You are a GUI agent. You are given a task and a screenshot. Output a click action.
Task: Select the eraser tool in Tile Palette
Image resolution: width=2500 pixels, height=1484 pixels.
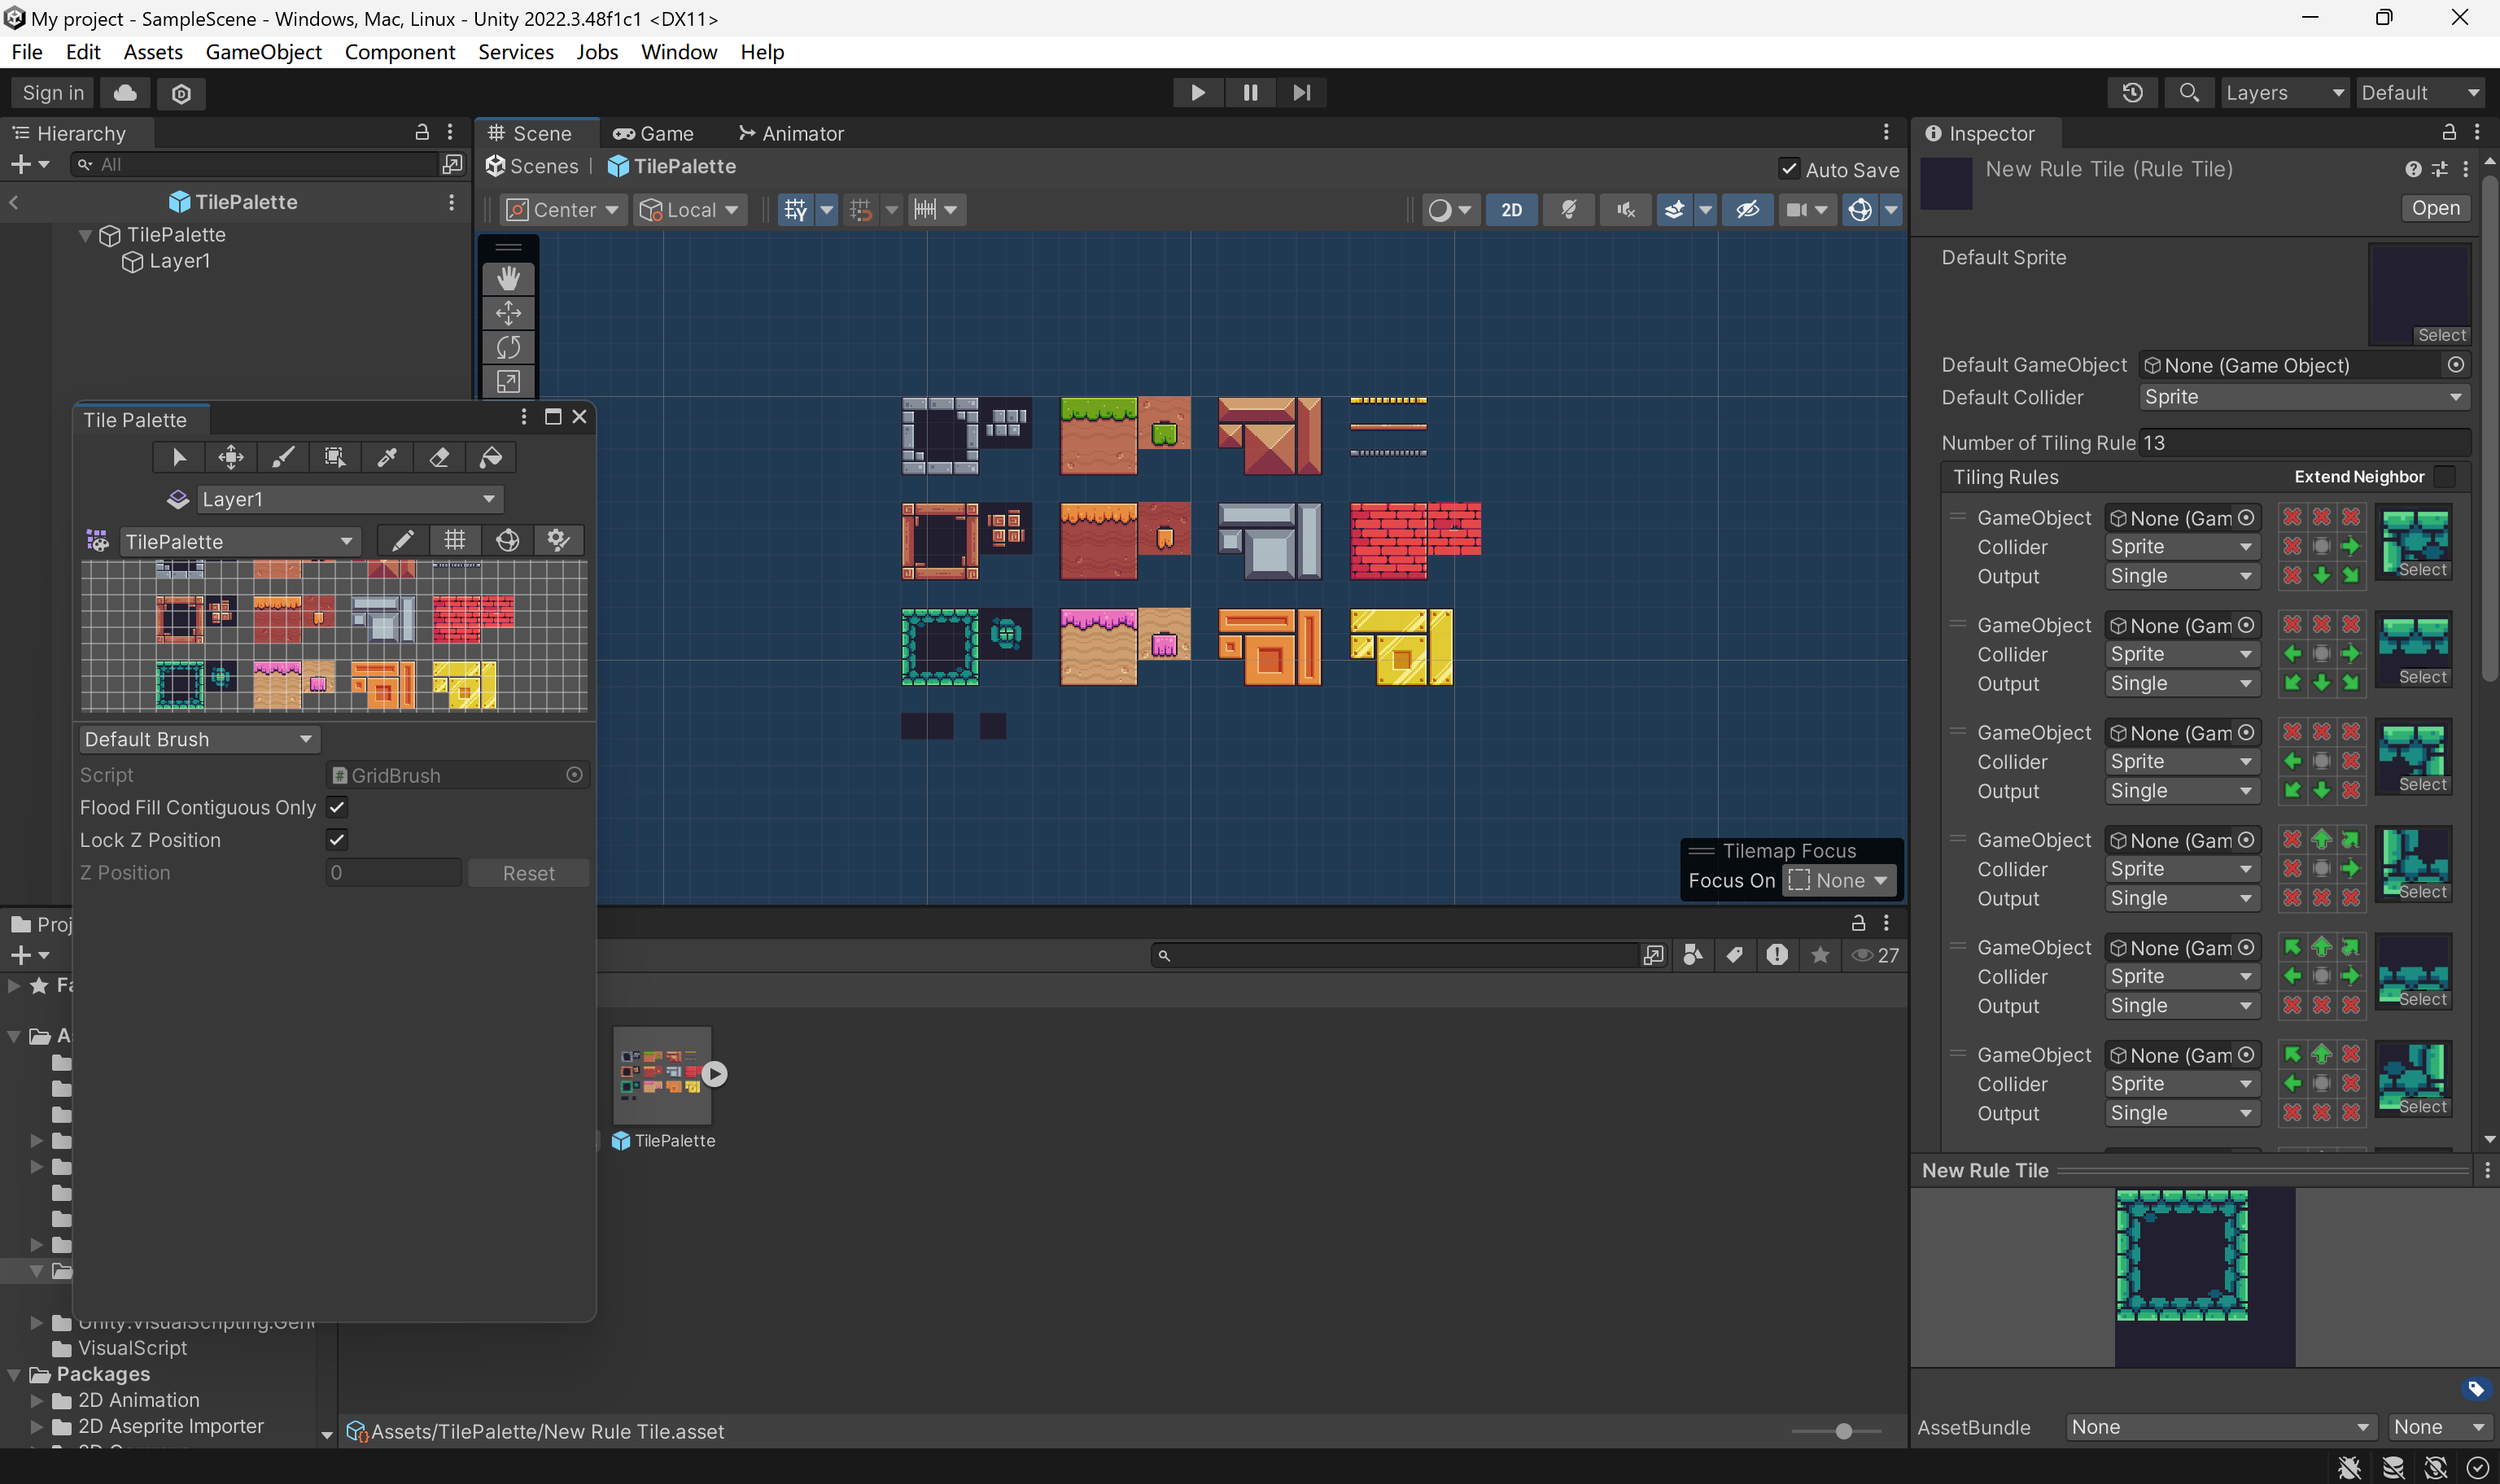click(x=439, y=457)
